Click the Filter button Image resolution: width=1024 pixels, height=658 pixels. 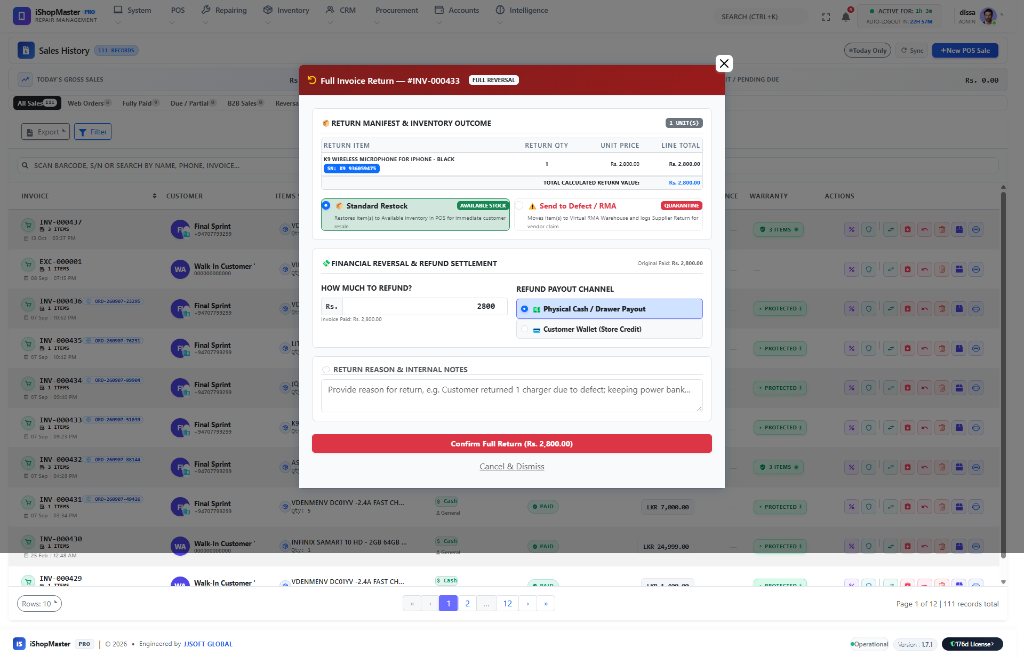(93, 132)
